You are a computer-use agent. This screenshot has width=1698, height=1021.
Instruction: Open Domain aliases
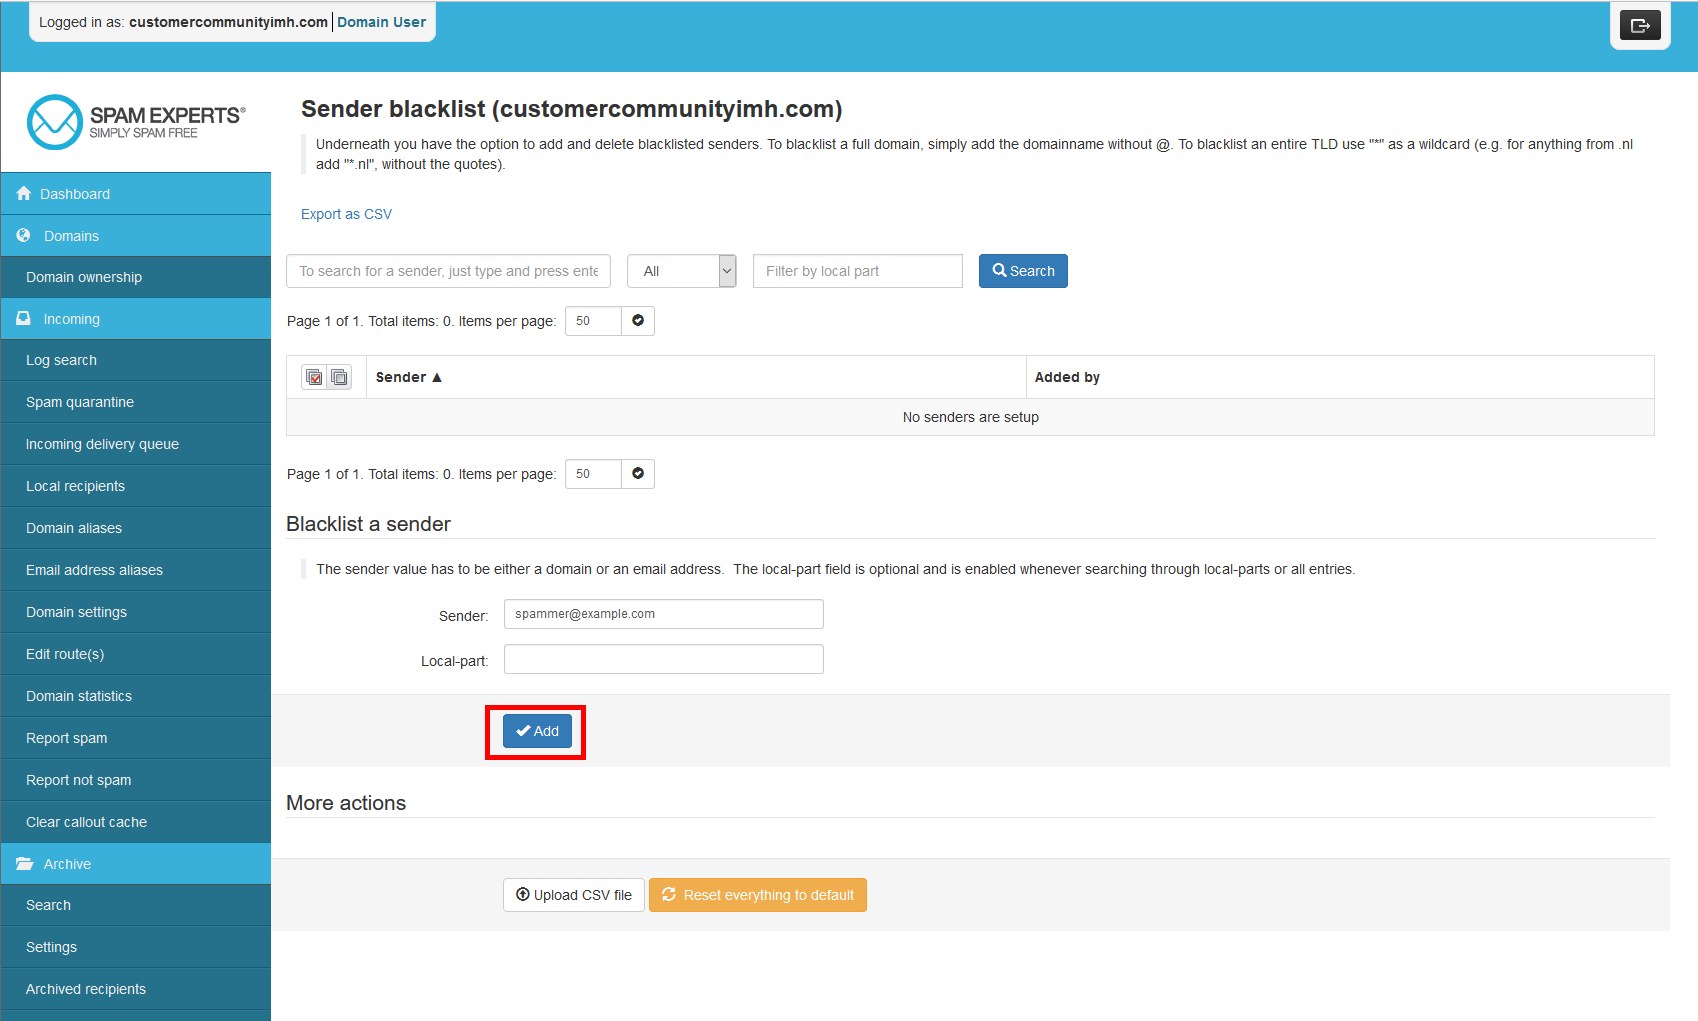(x=136, y=528)
